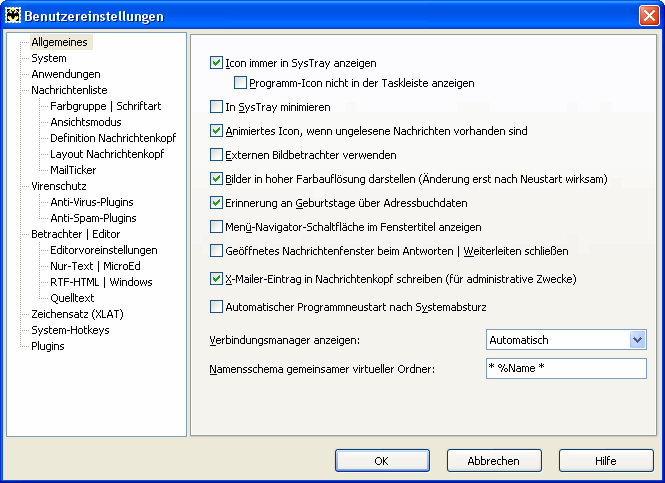The height and width of the screenshot is (483, 665).
Task: Enable 'Menü-Navigator-Schaltfläche im Fenstertitel anzeigen'
Action: click(x=216, y=227)
